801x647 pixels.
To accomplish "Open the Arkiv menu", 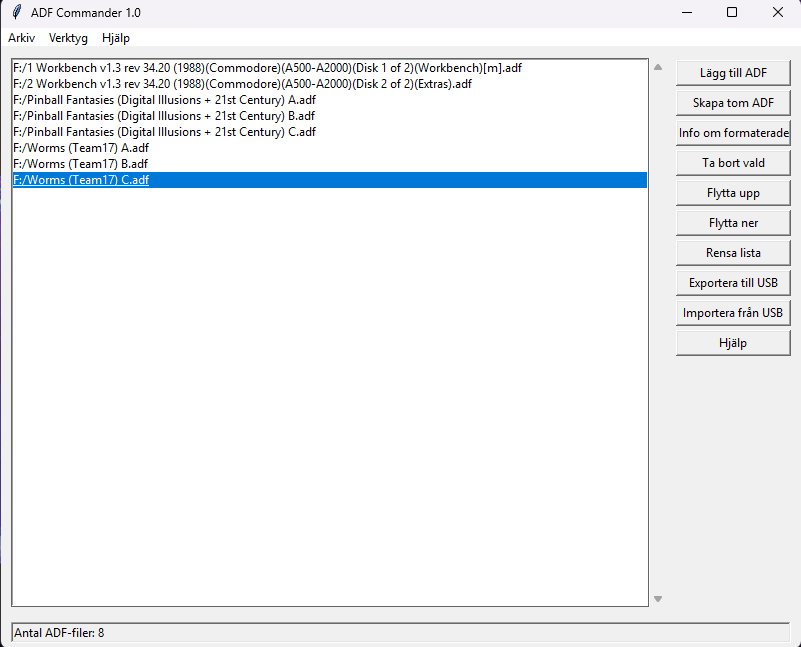I will coord(21,38).
